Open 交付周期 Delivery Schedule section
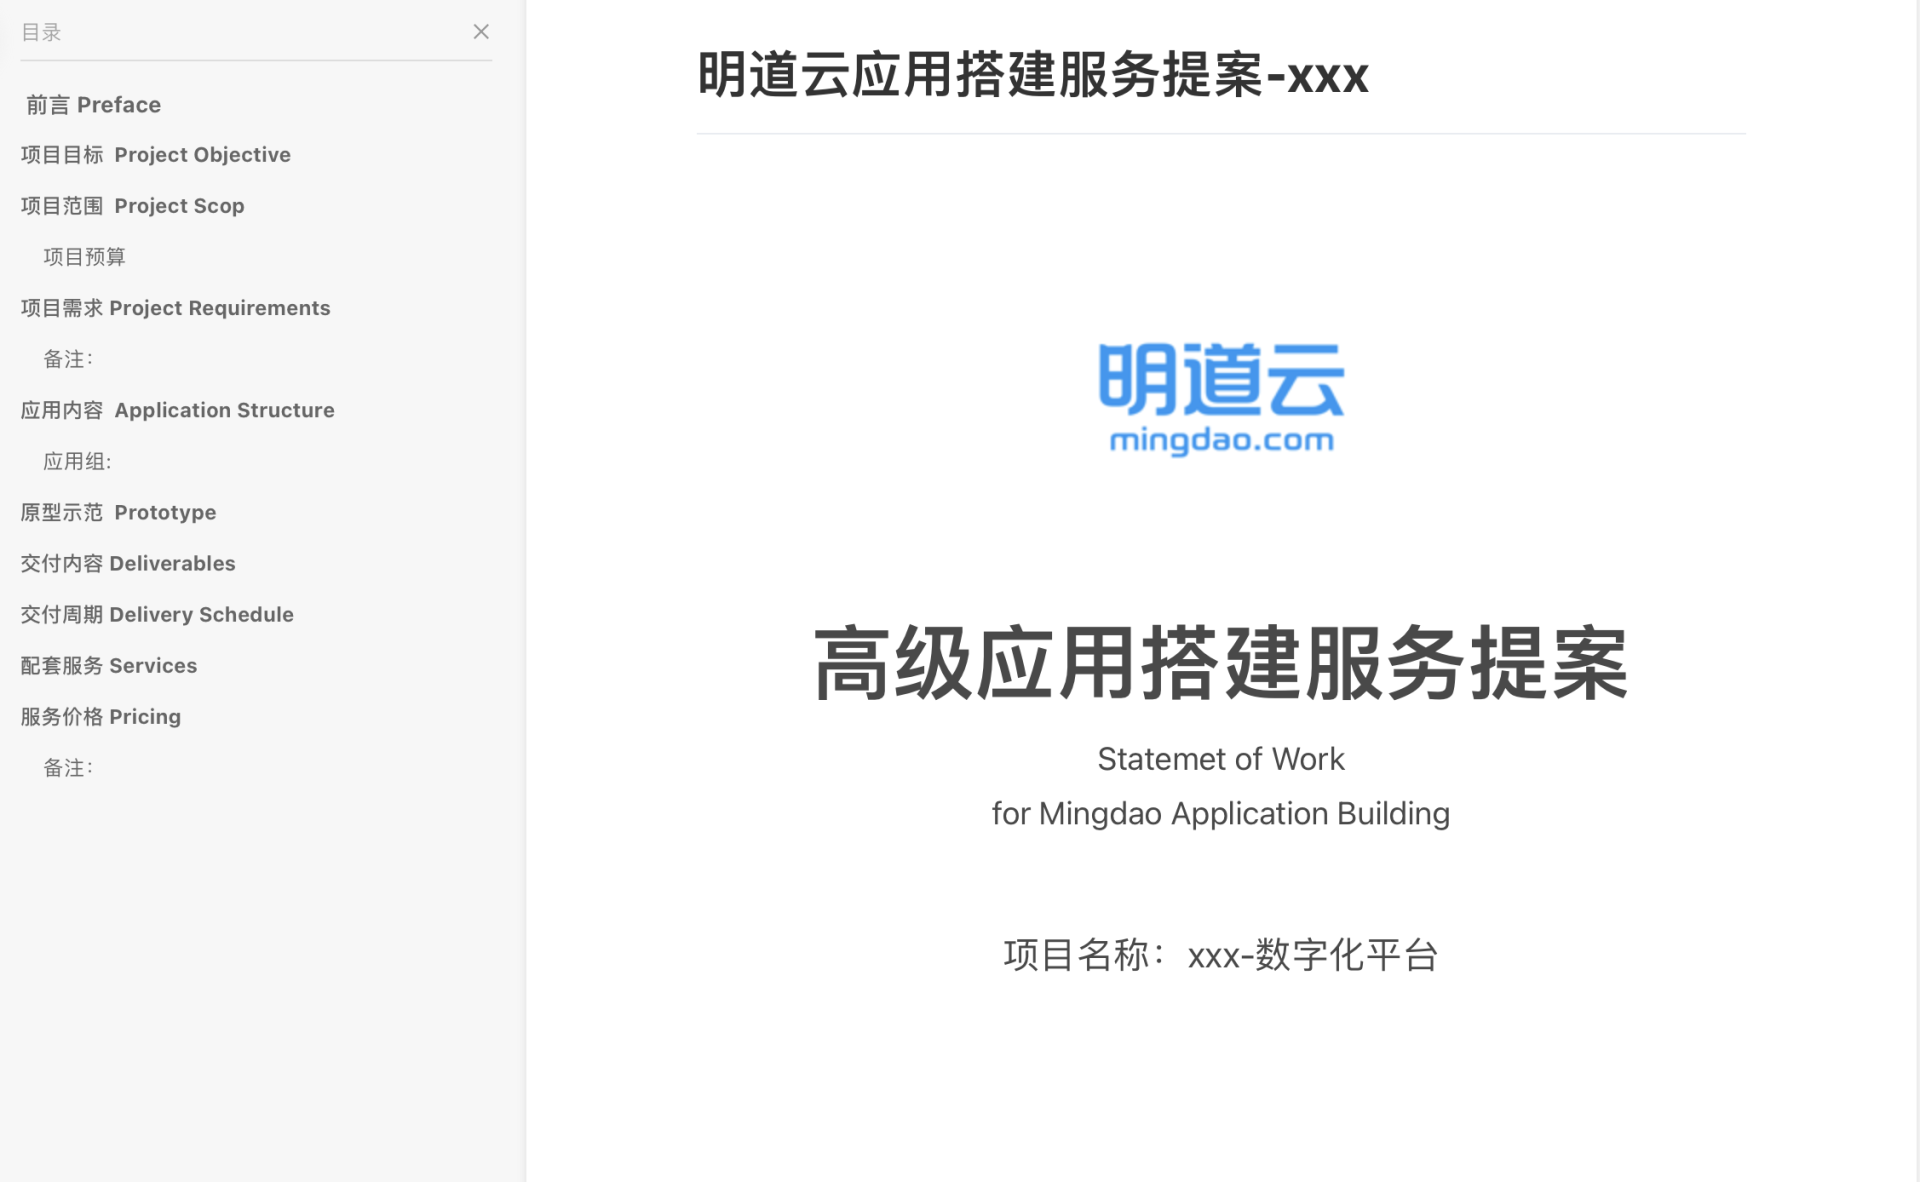Image resolution: width=1920 pixels, height=1182 pixels. pos(157,614)
